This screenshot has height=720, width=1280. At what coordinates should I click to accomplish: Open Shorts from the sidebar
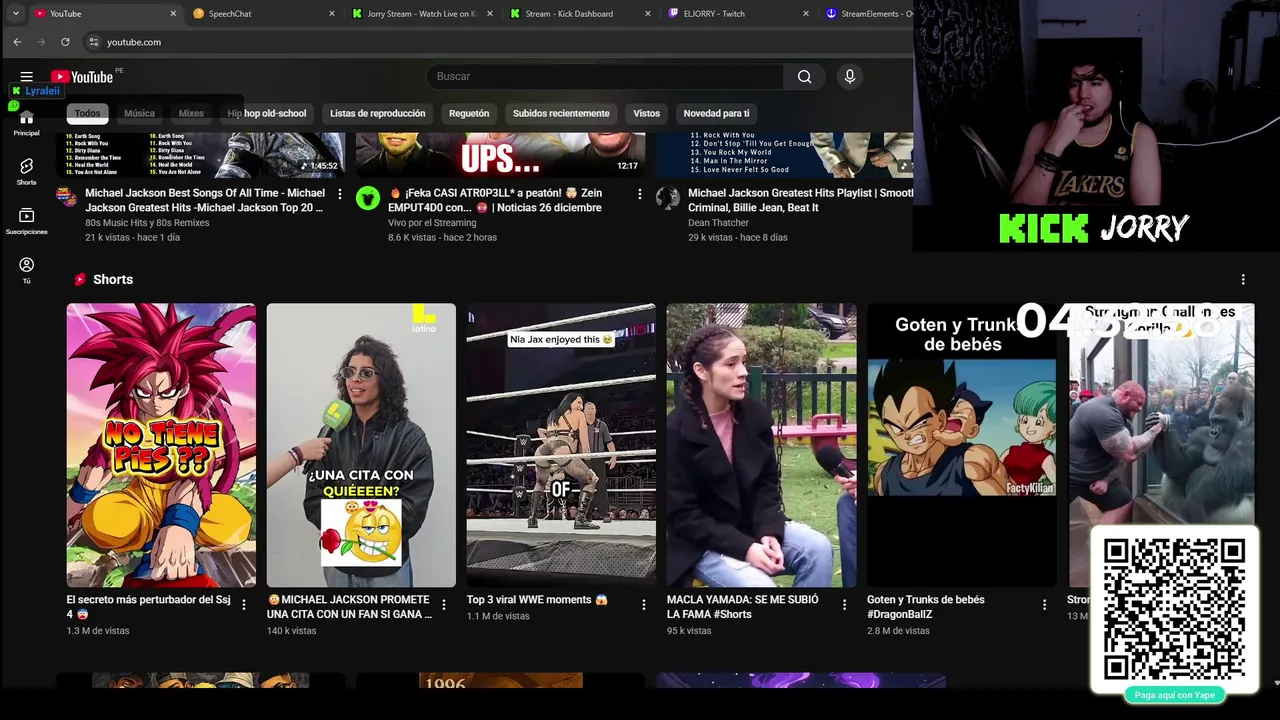pyautogui.click(x=27, y=172)
